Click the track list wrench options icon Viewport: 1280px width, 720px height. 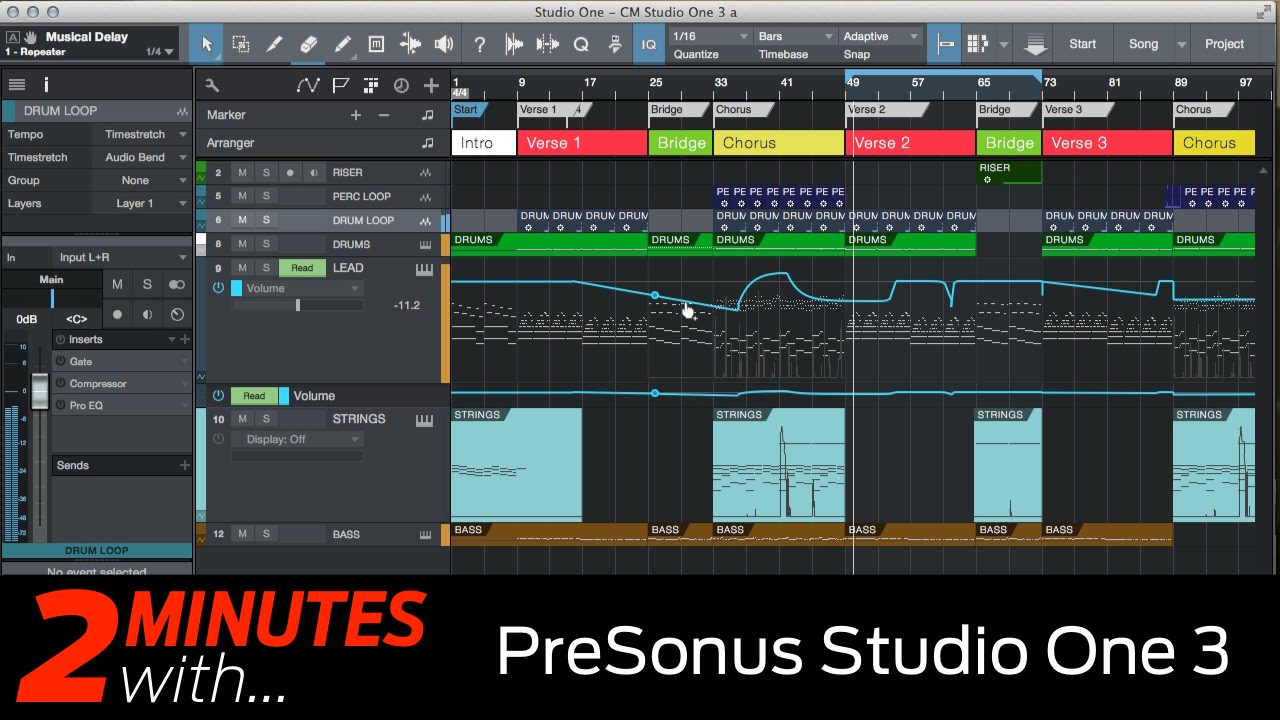click(212, 86)
